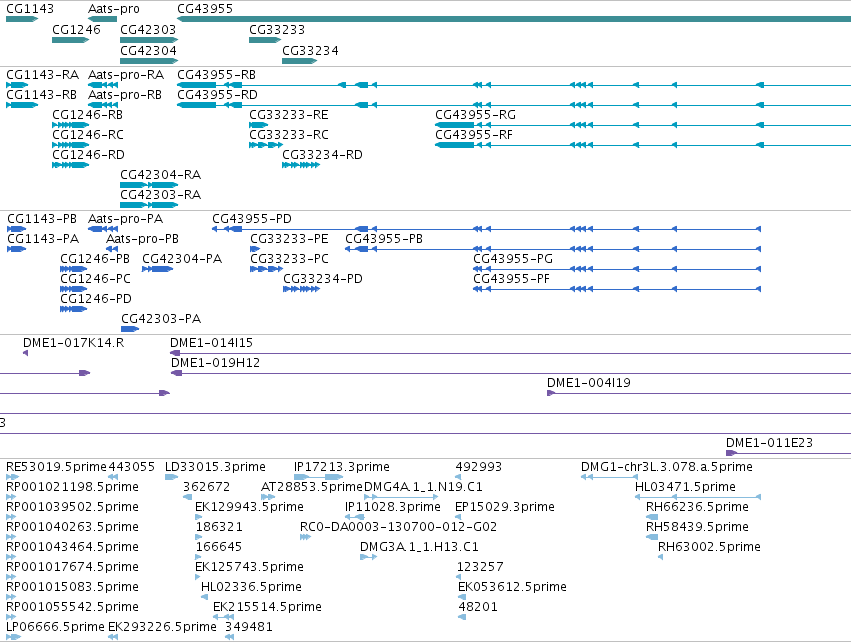Click protein label CG1143-PA
This screenshot has height=642, width=851.
43,239
